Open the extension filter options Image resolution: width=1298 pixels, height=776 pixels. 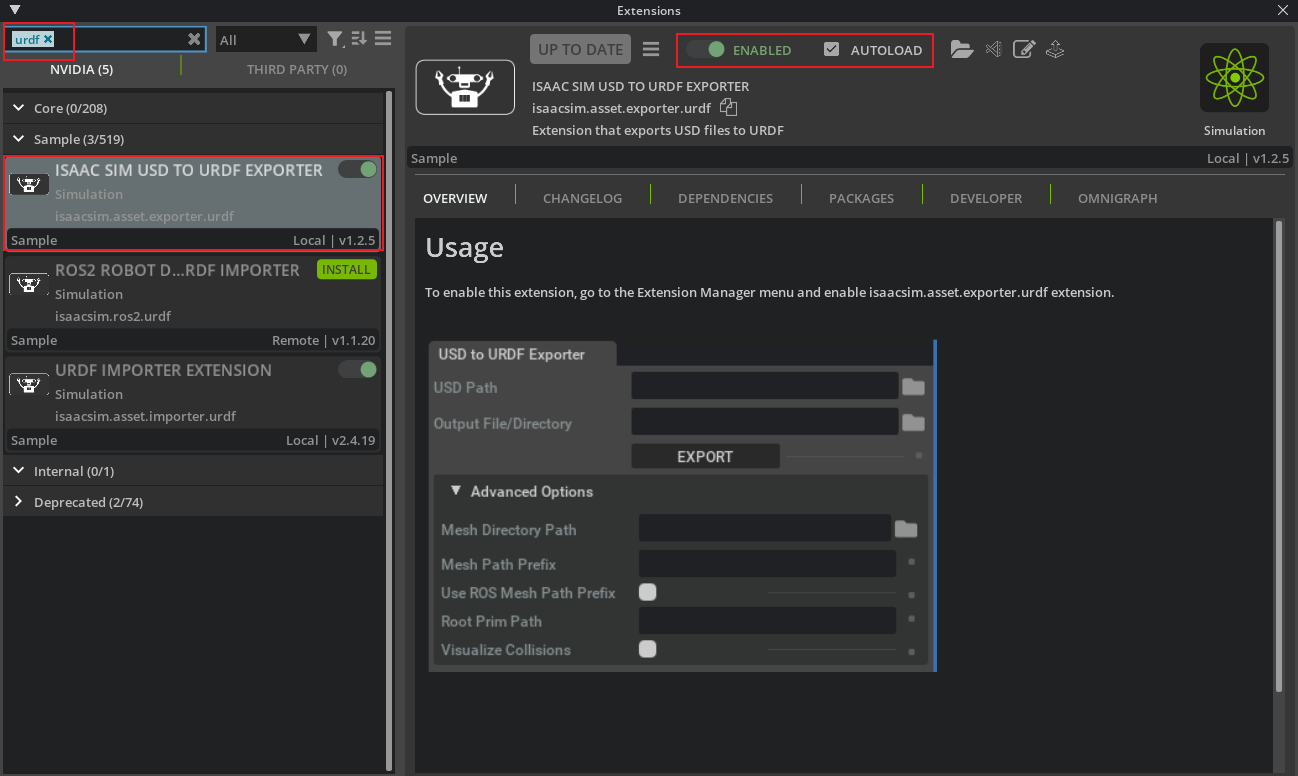tap(335, 39)
